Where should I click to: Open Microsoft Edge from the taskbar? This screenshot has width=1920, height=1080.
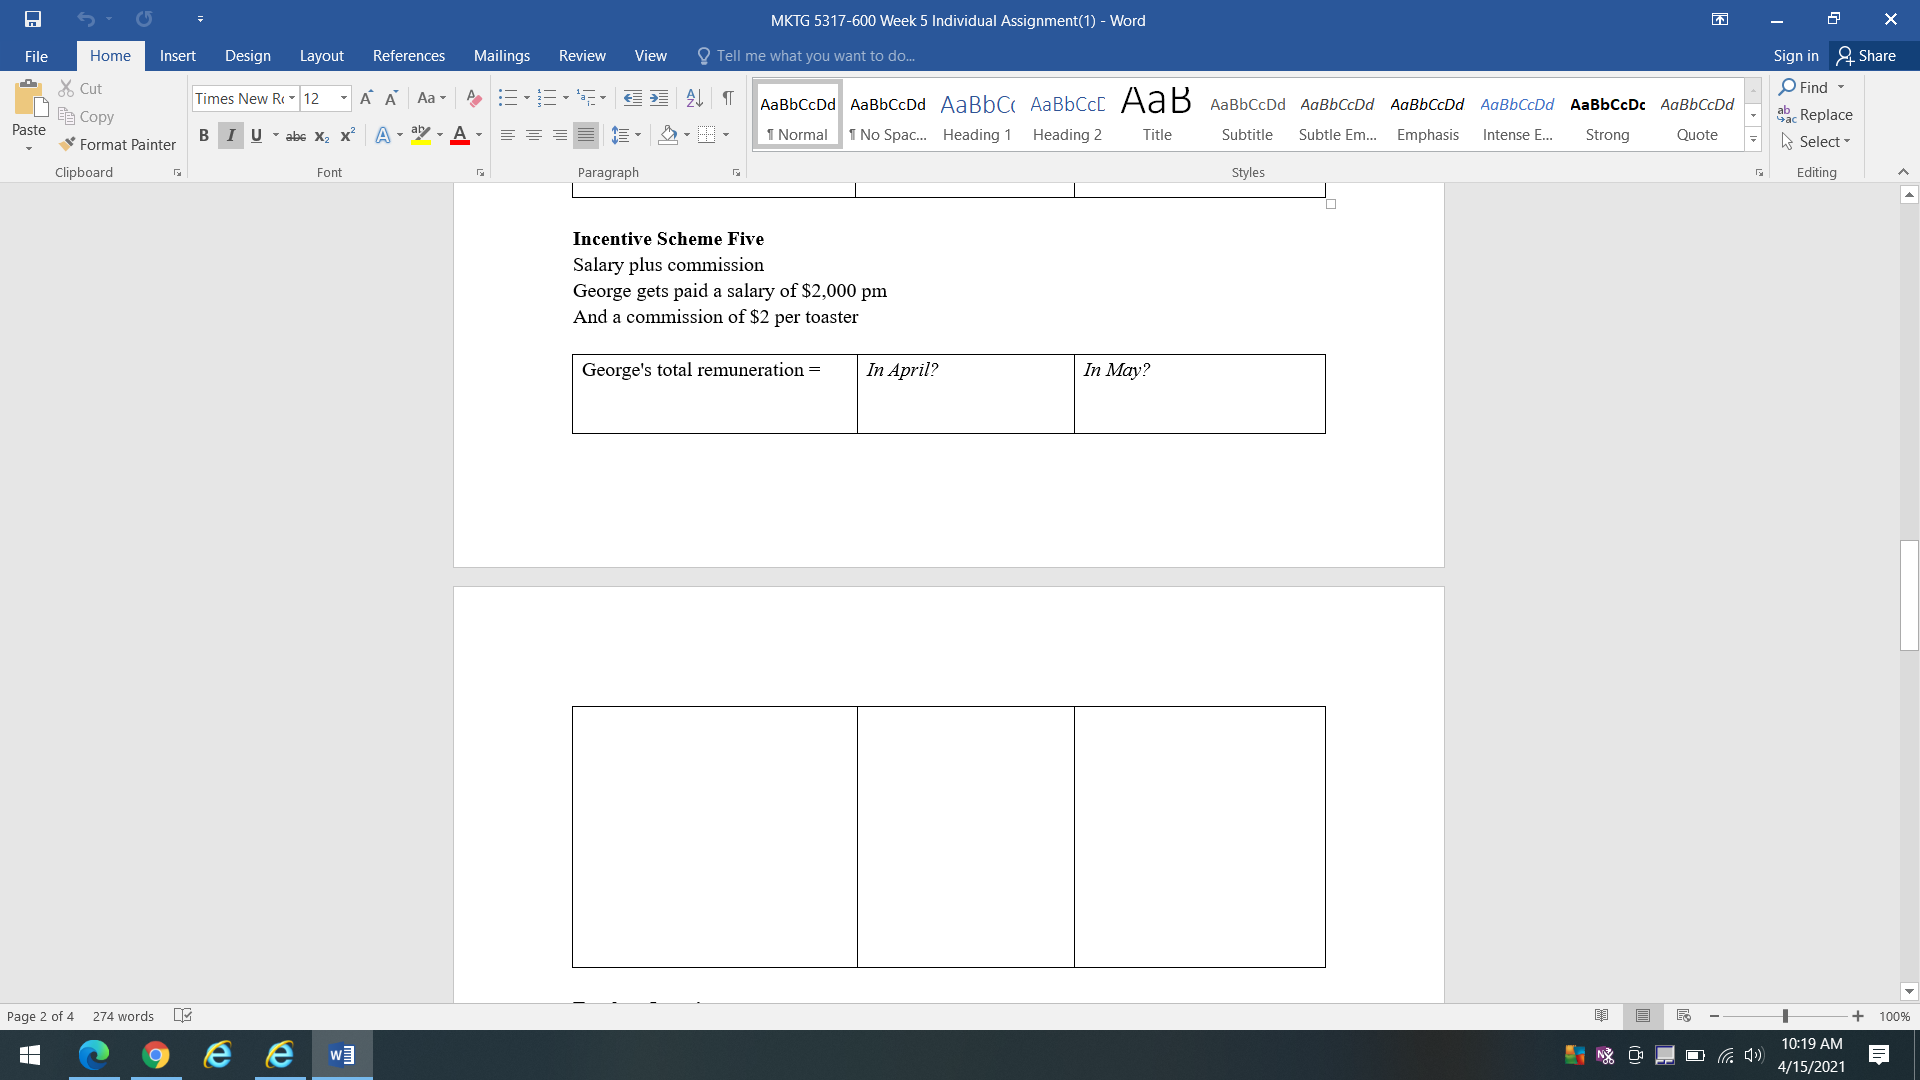[94, 1054]
